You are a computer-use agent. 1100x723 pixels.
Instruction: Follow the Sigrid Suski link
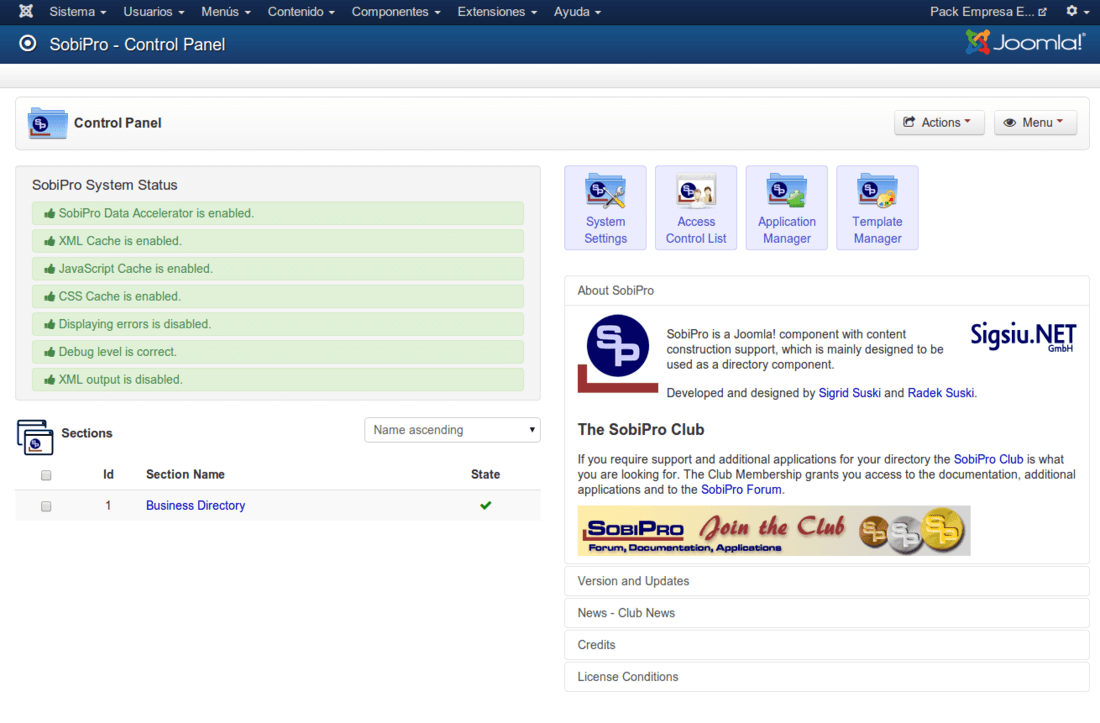click(850, 393)
